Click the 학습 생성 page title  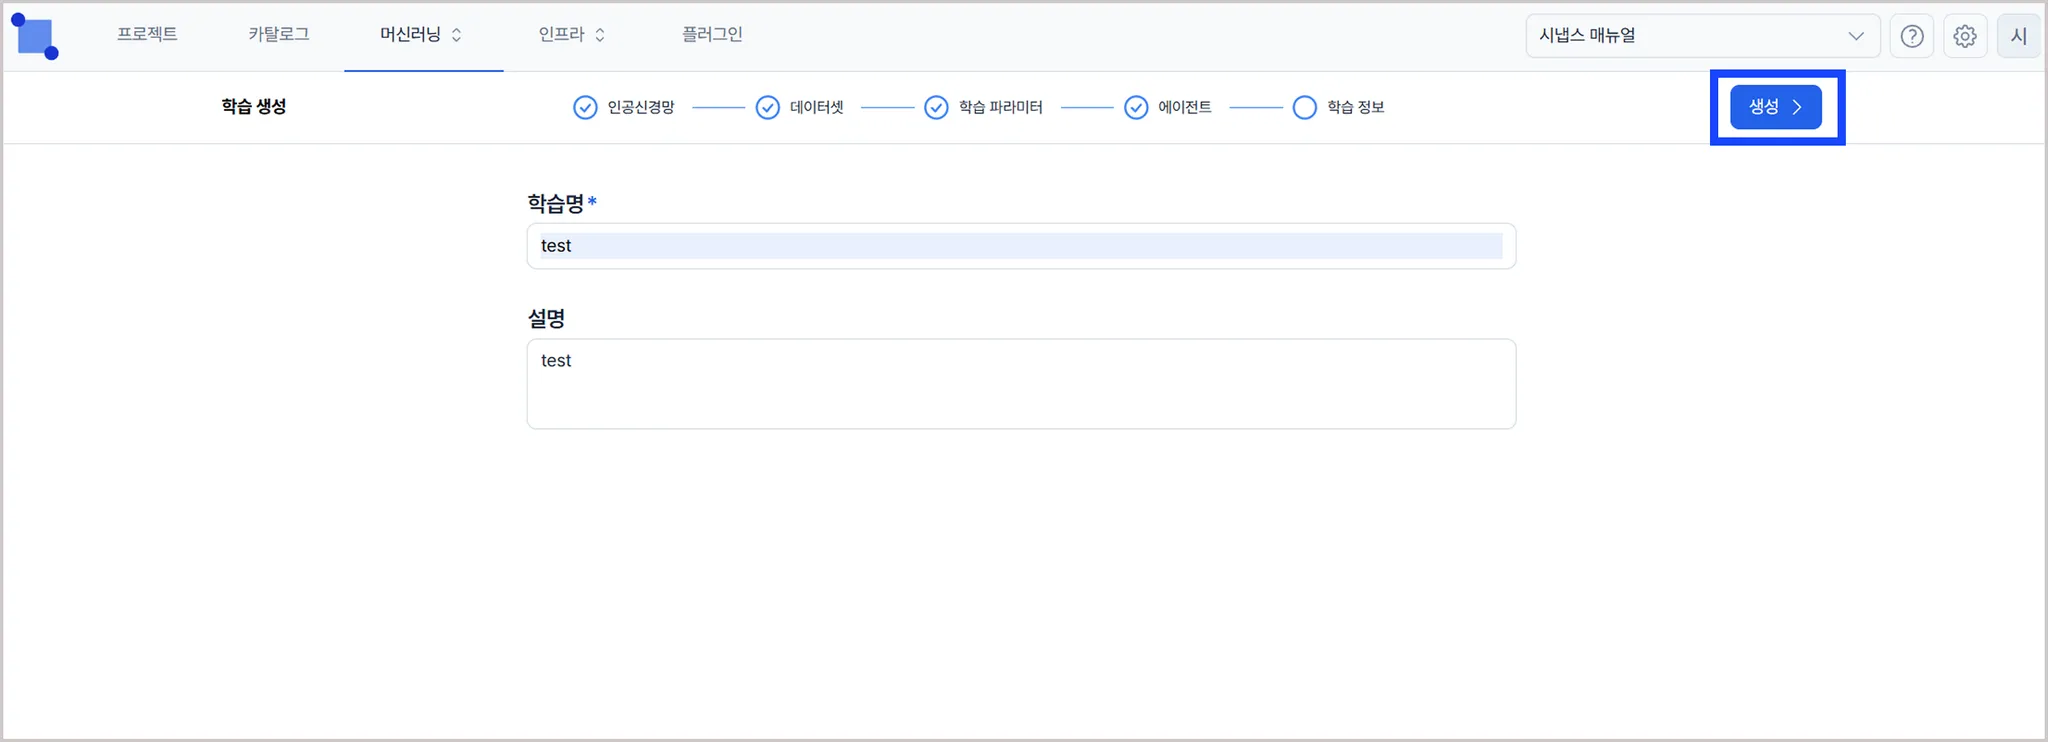pos(254,106)
